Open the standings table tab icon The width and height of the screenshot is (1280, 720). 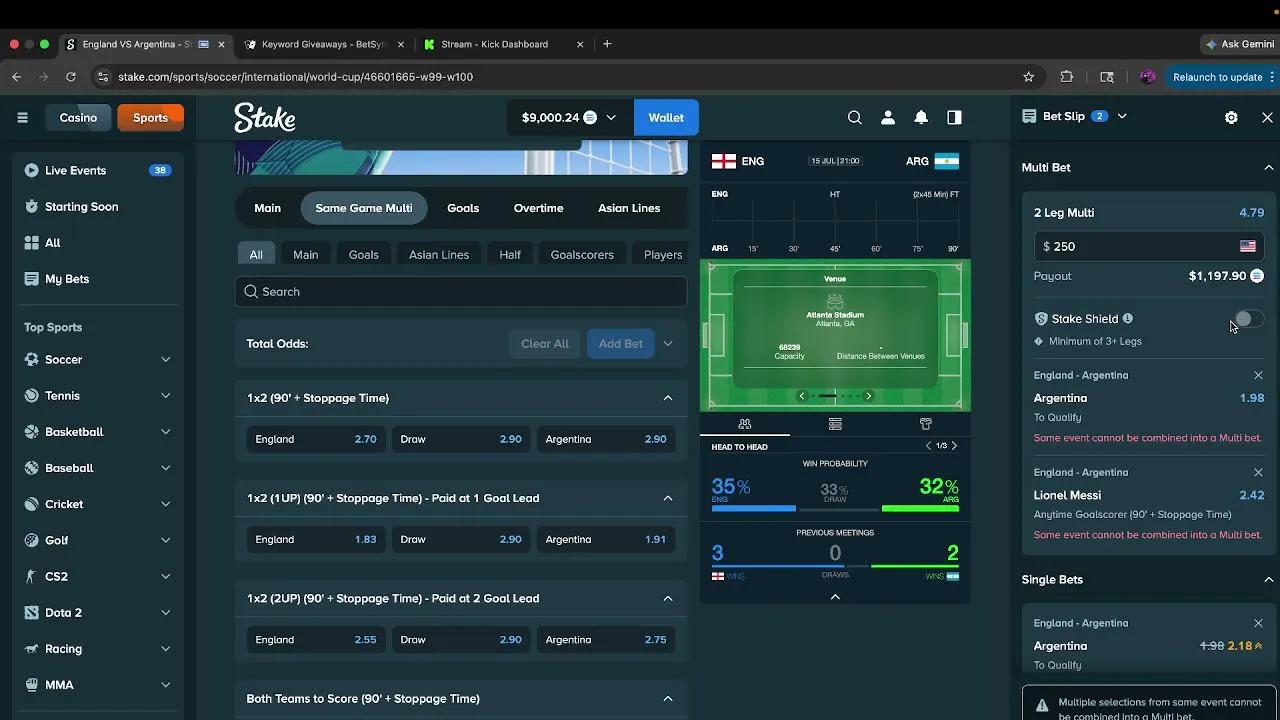click(x=835, y=424)
